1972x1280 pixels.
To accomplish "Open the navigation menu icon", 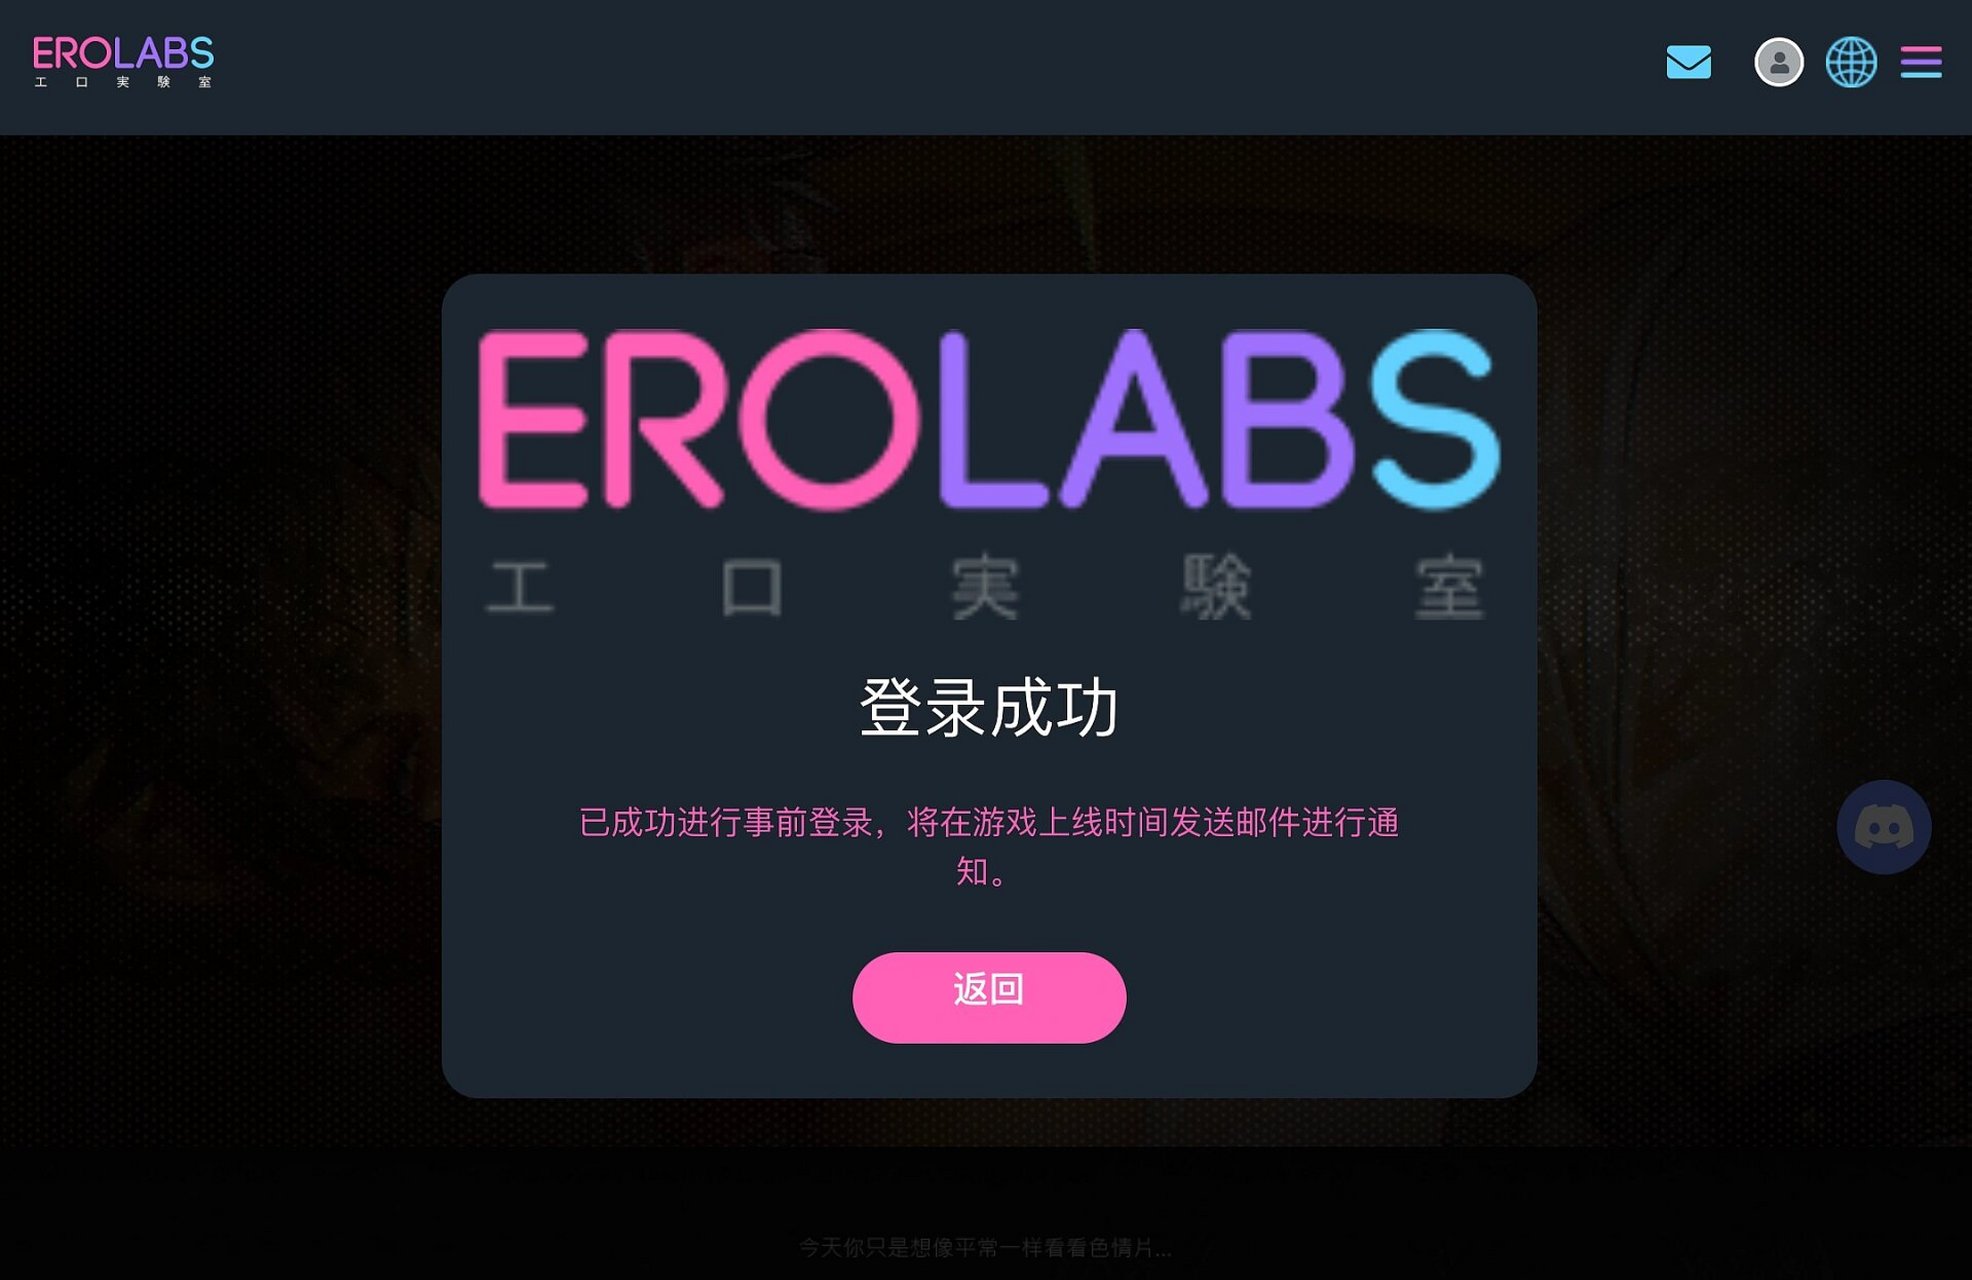I will point(1922,60).
